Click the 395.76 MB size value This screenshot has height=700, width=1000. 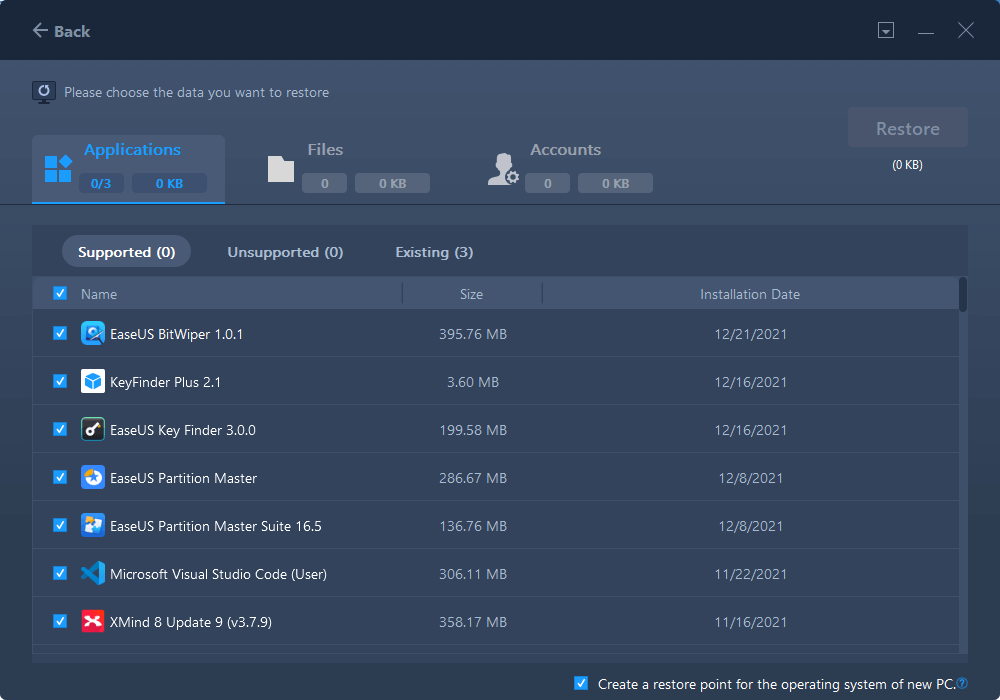pyautogui.click(x=473, y=334)
